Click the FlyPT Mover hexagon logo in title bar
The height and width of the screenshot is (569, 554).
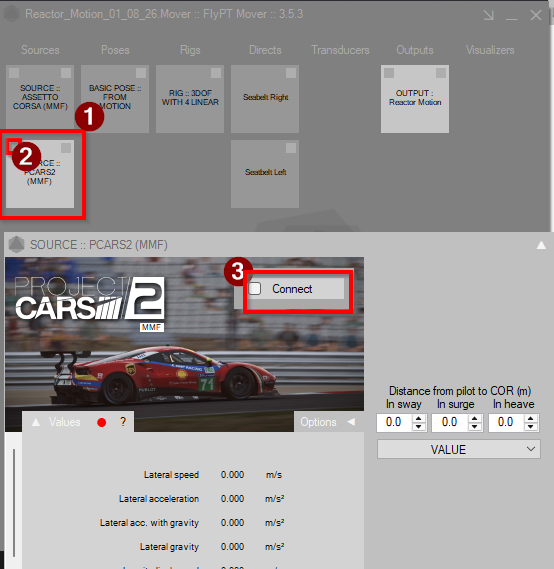11,15
